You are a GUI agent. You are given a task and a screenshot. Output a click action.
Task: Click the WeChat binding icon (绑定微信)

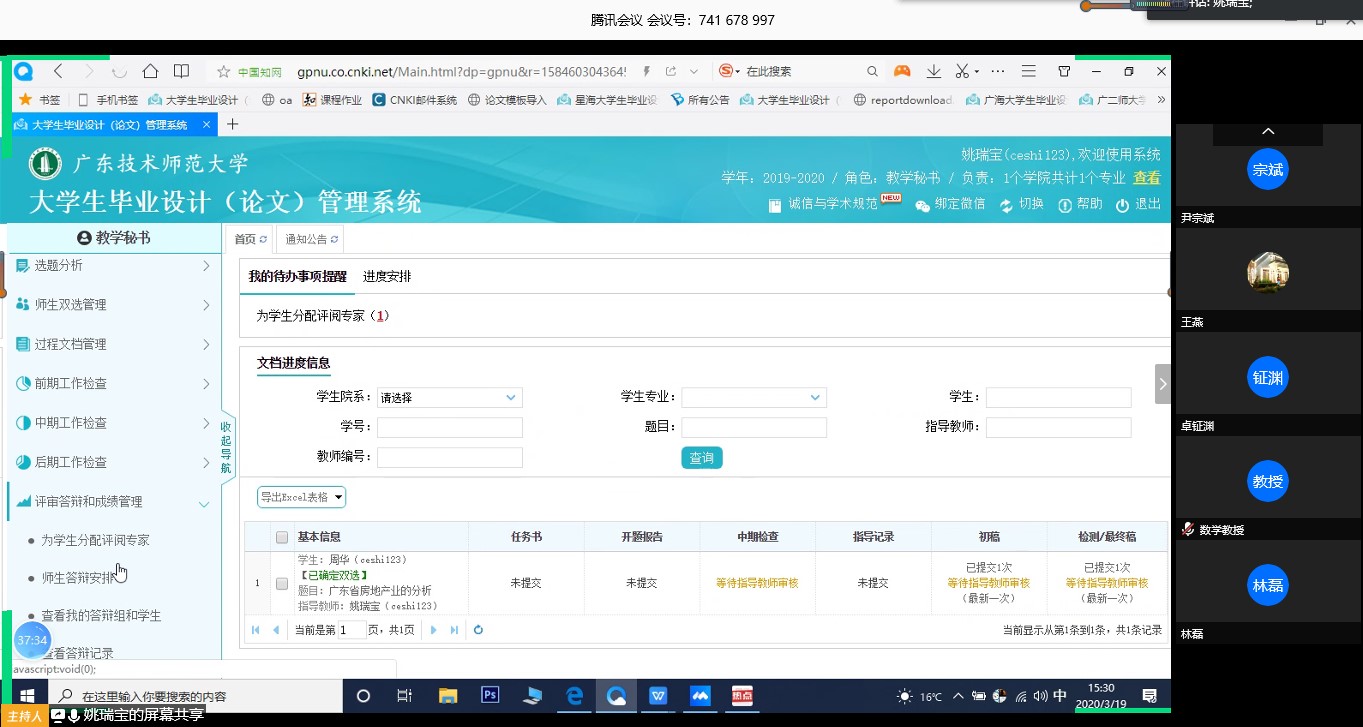coord(922,204)
